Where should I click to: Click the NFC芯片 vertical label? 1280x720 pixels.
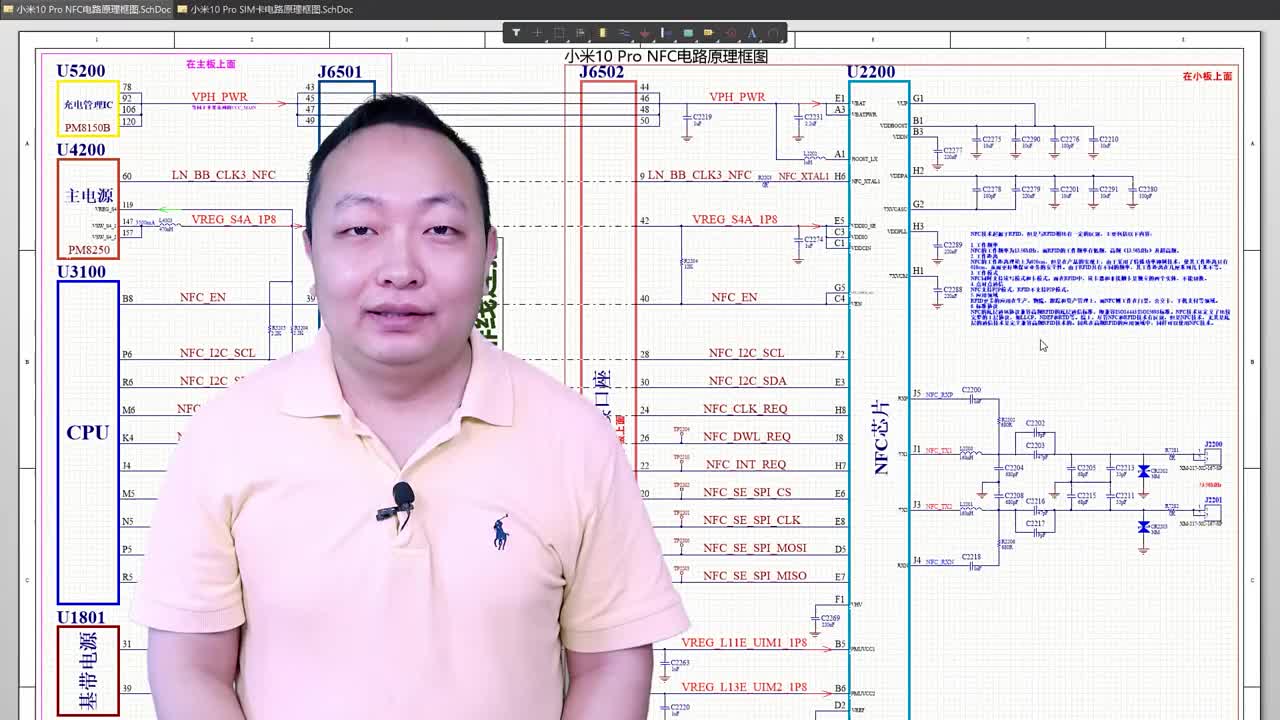point(880,437)
